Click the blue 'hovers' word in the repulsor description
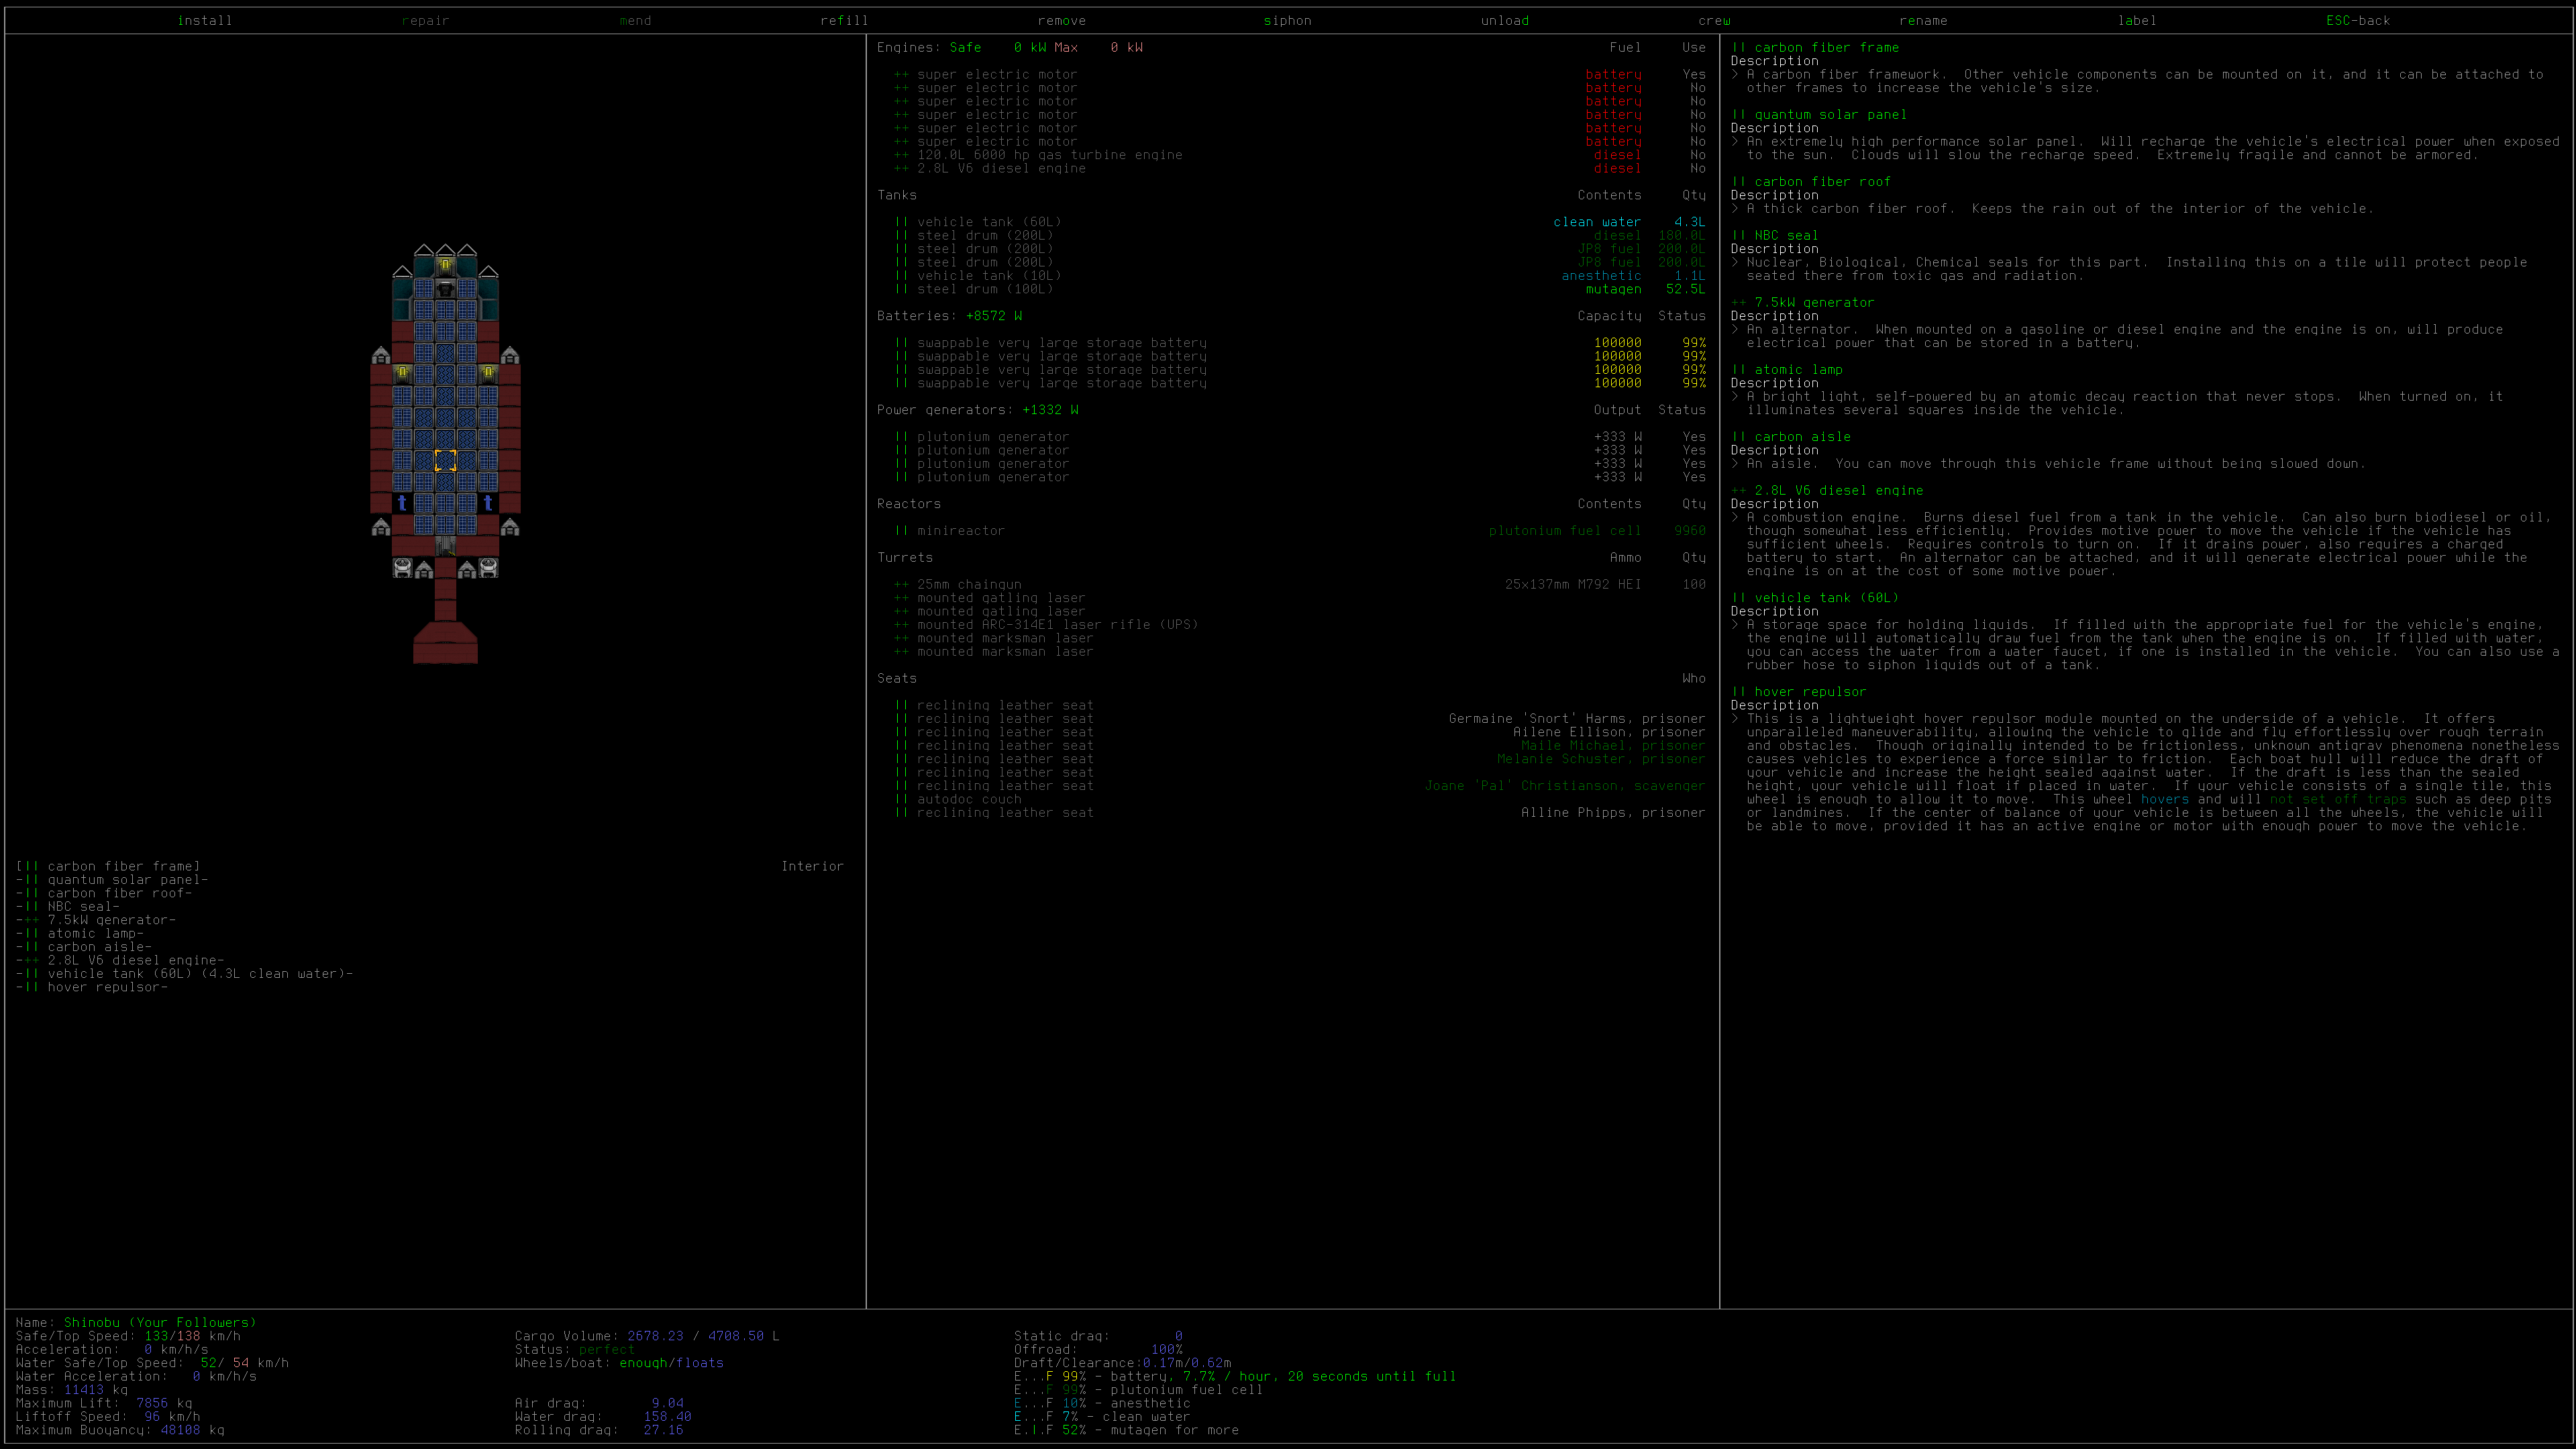This screenshot has width=2576, height=1449. pyautogui.click(x=2165, y=799)
